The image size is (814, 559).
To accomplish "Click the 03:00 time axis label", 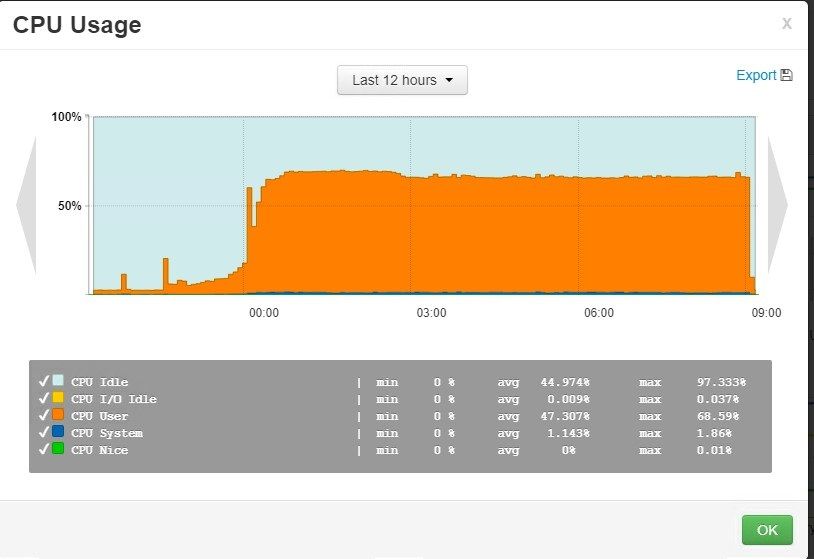I will [x=431, y=313].
